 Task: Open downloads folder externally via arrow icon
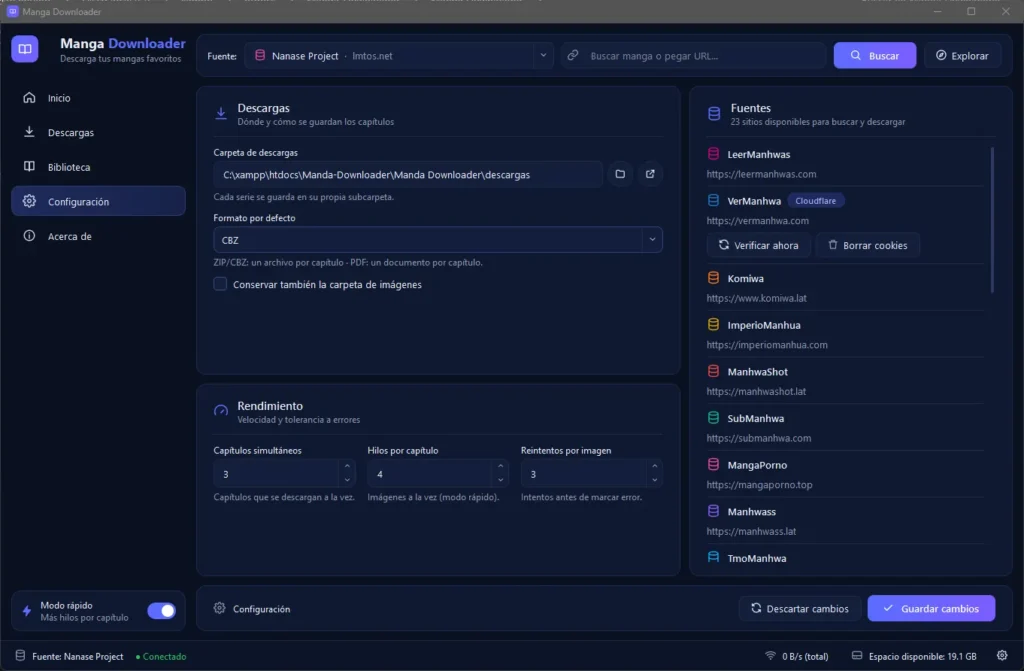[x=650, y=174]
